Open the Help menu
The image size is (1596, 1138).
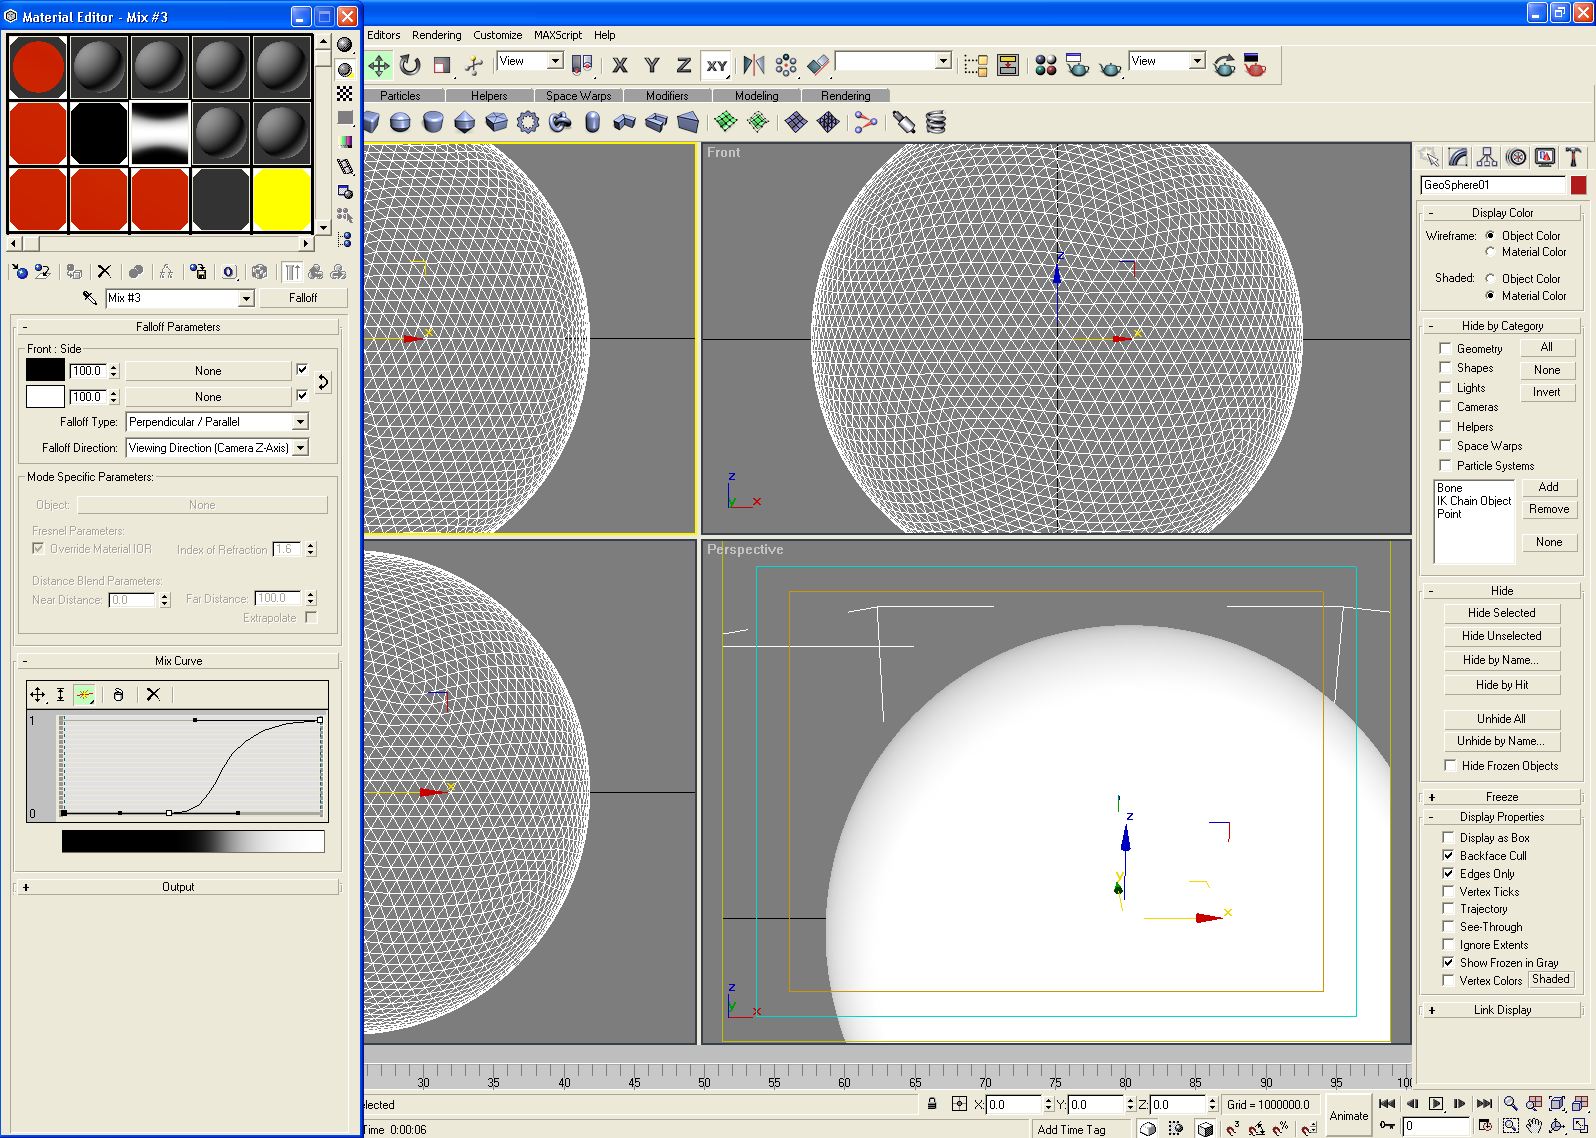(x=605, y=35)
